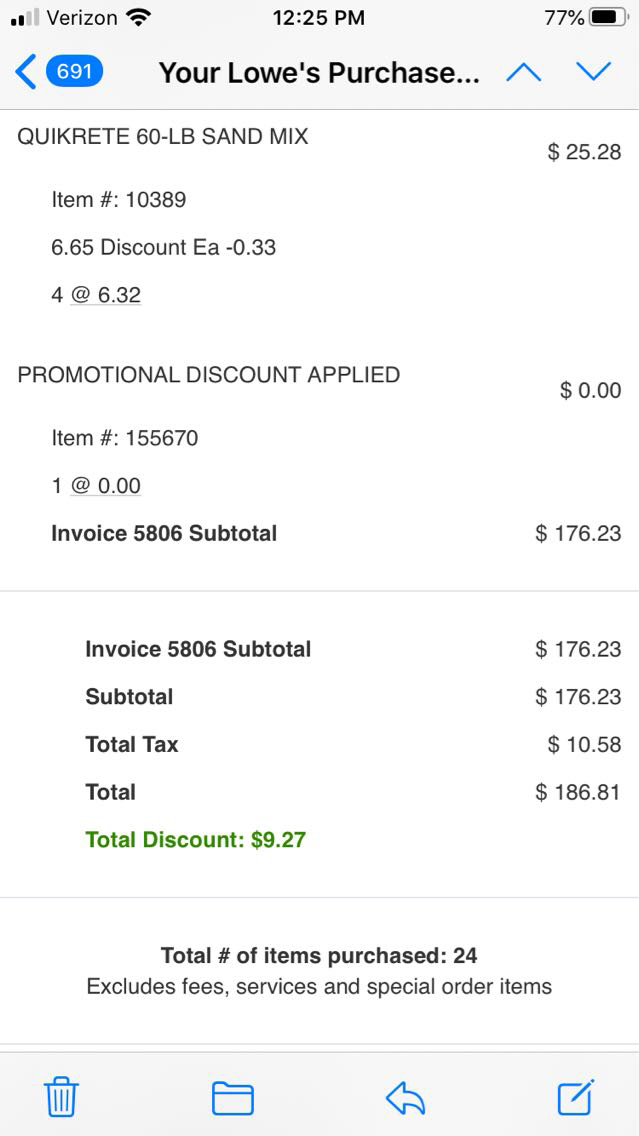The image size is (639, 1136).
Task: Select the PROMOTIONAL DISCOUNT APPLIED line
Action: click(x=209, y=375)
